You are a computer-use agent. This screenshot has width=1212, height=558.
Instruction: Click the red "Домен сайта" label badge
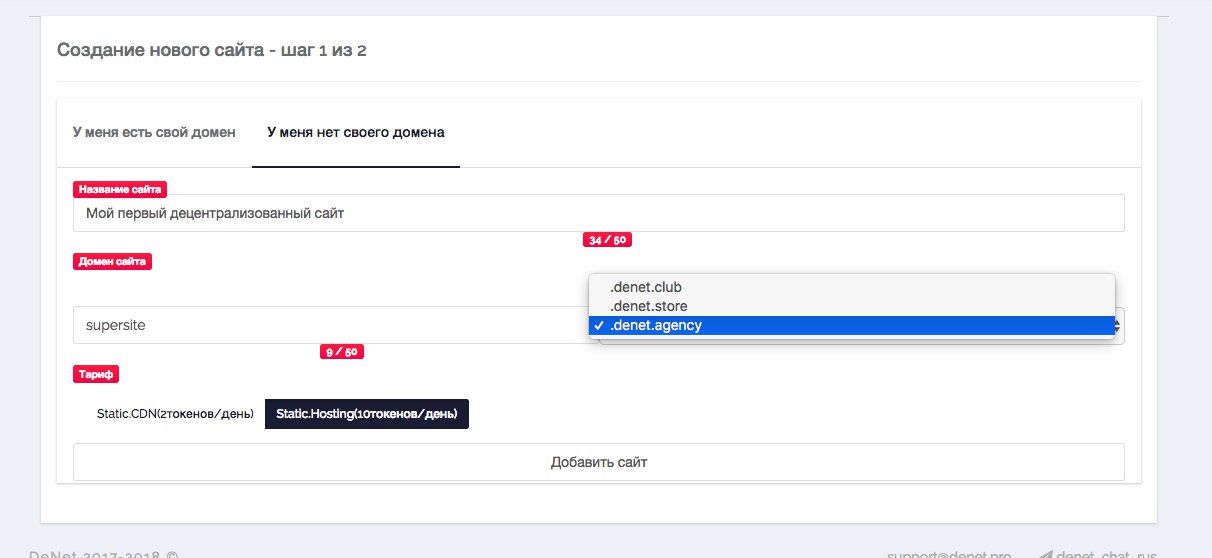click(113, 262)
